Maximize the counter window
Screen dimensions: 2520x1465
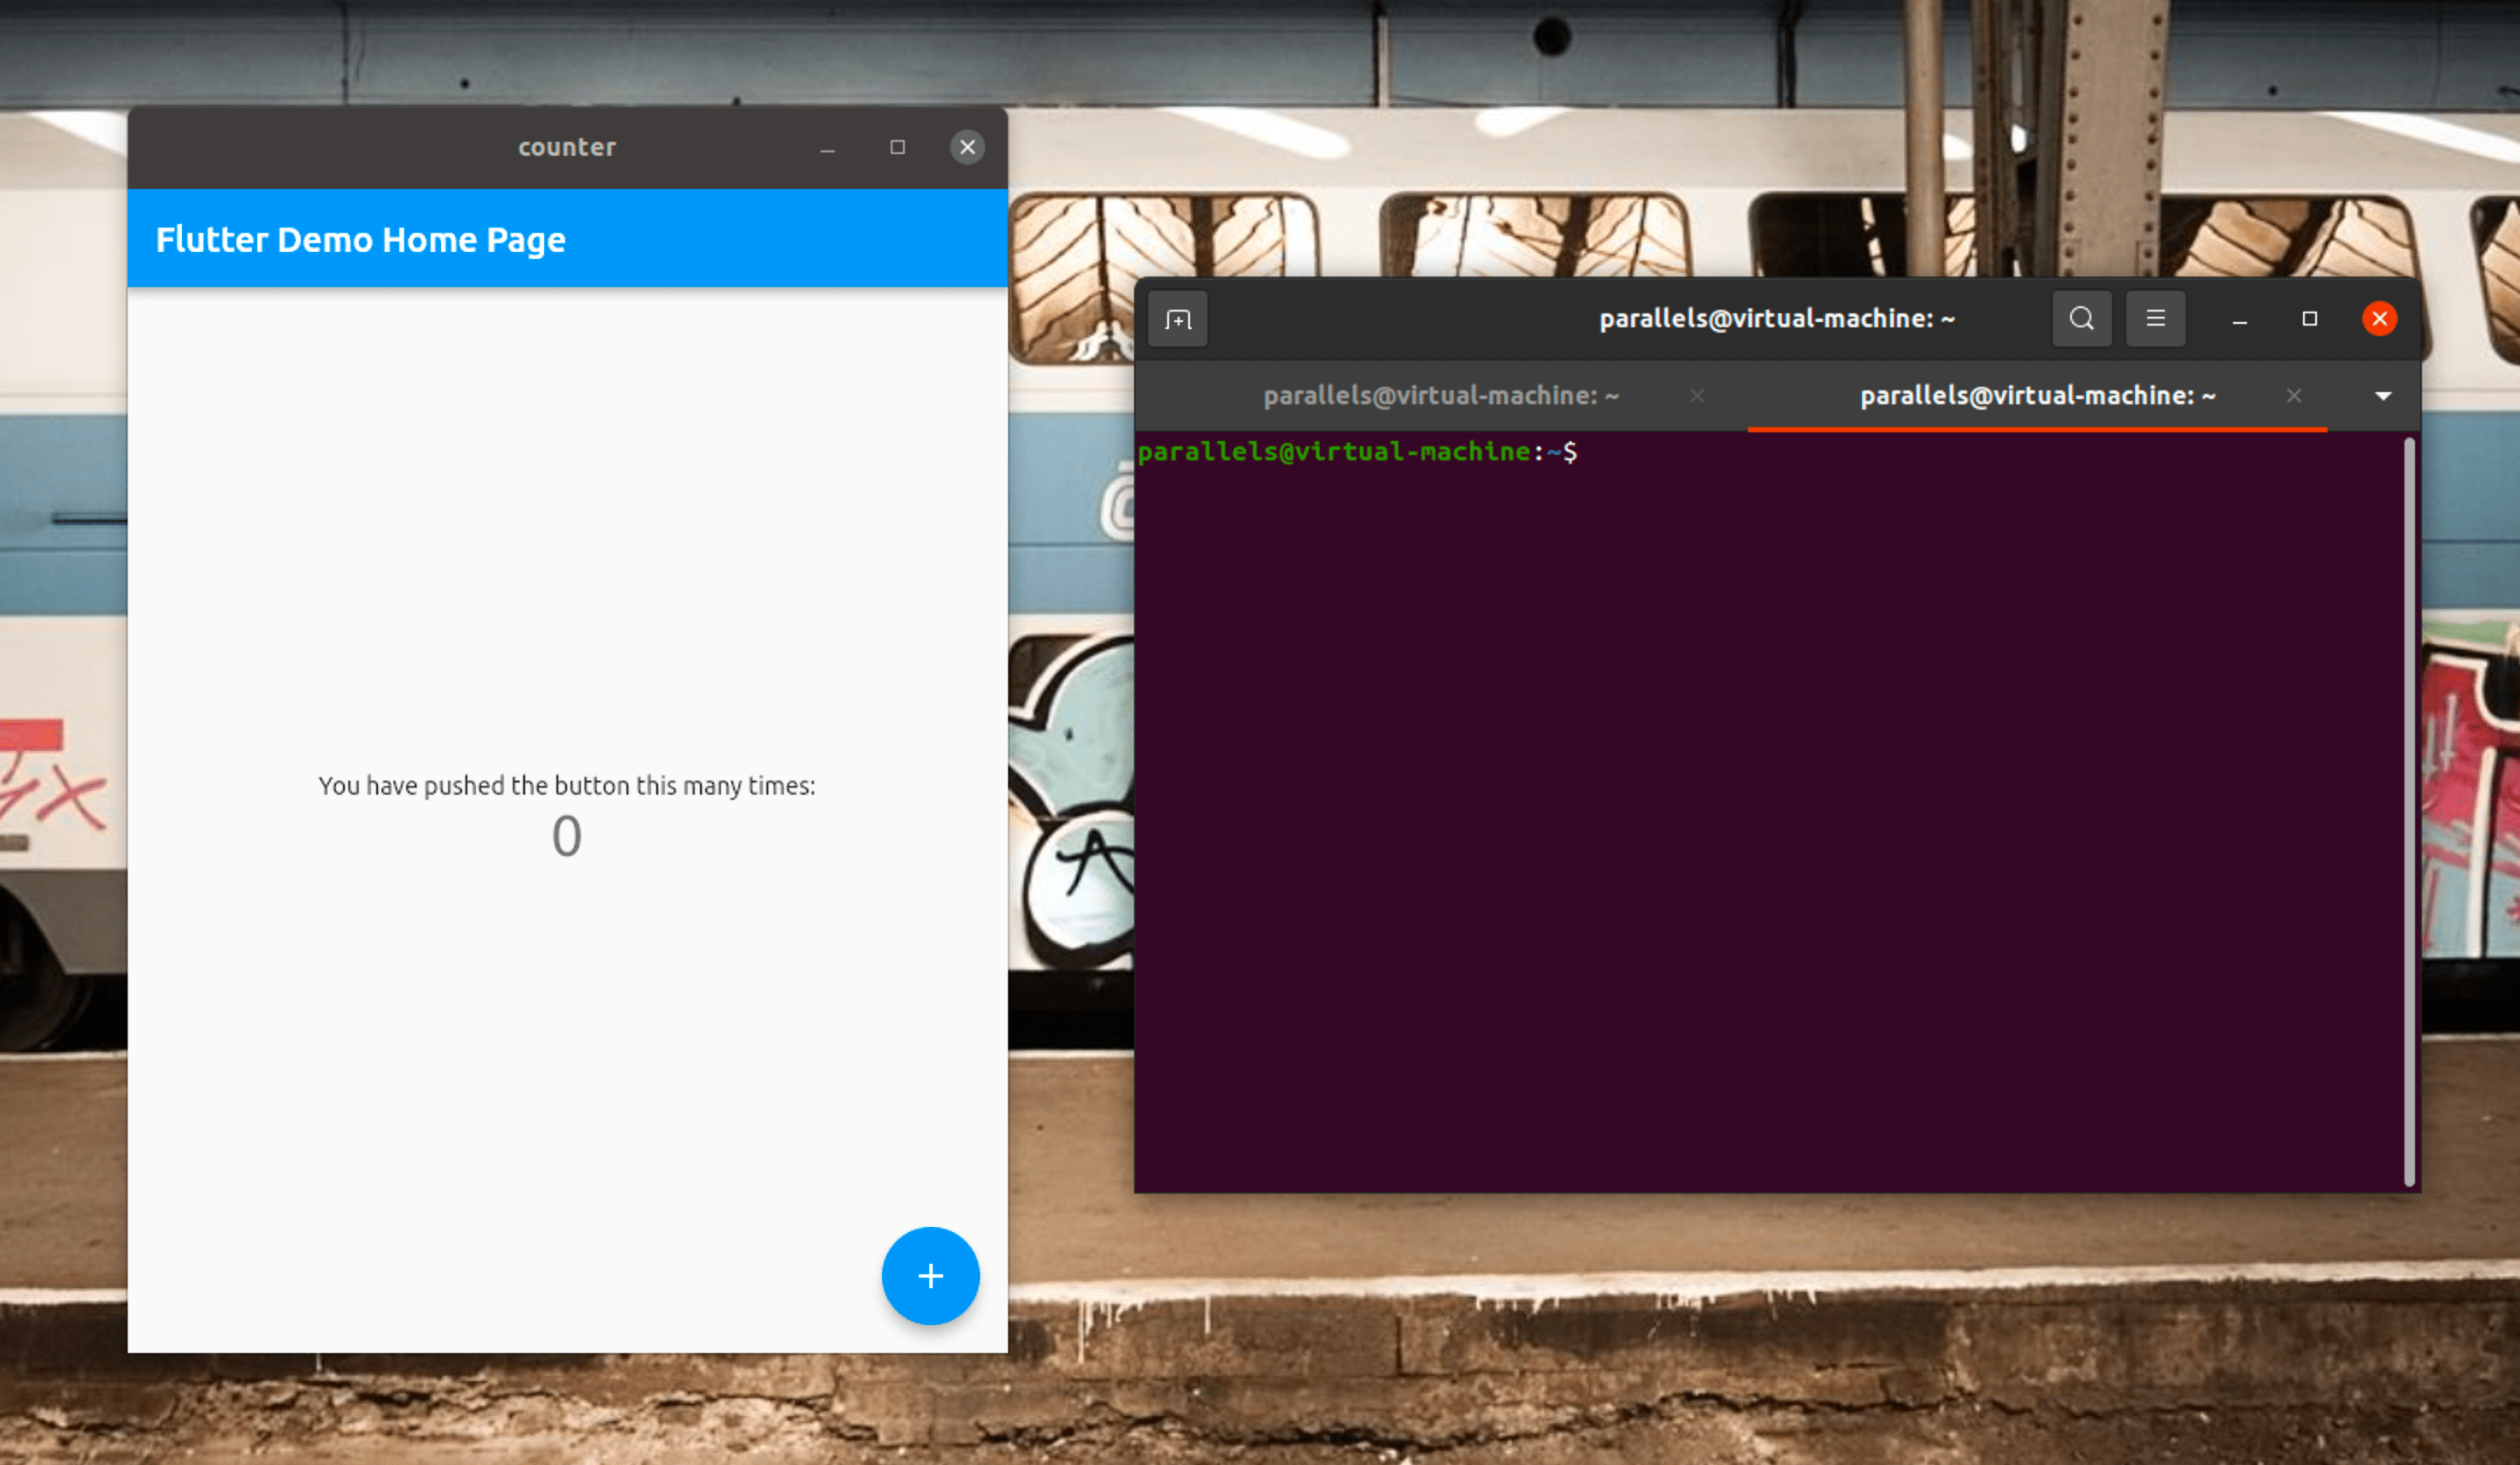coord(897,147)
